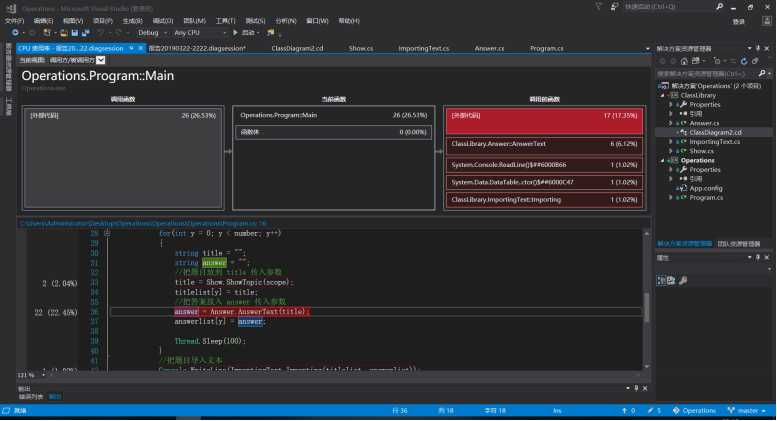Open the Debug menu in the menu bar

coord(163,21)
